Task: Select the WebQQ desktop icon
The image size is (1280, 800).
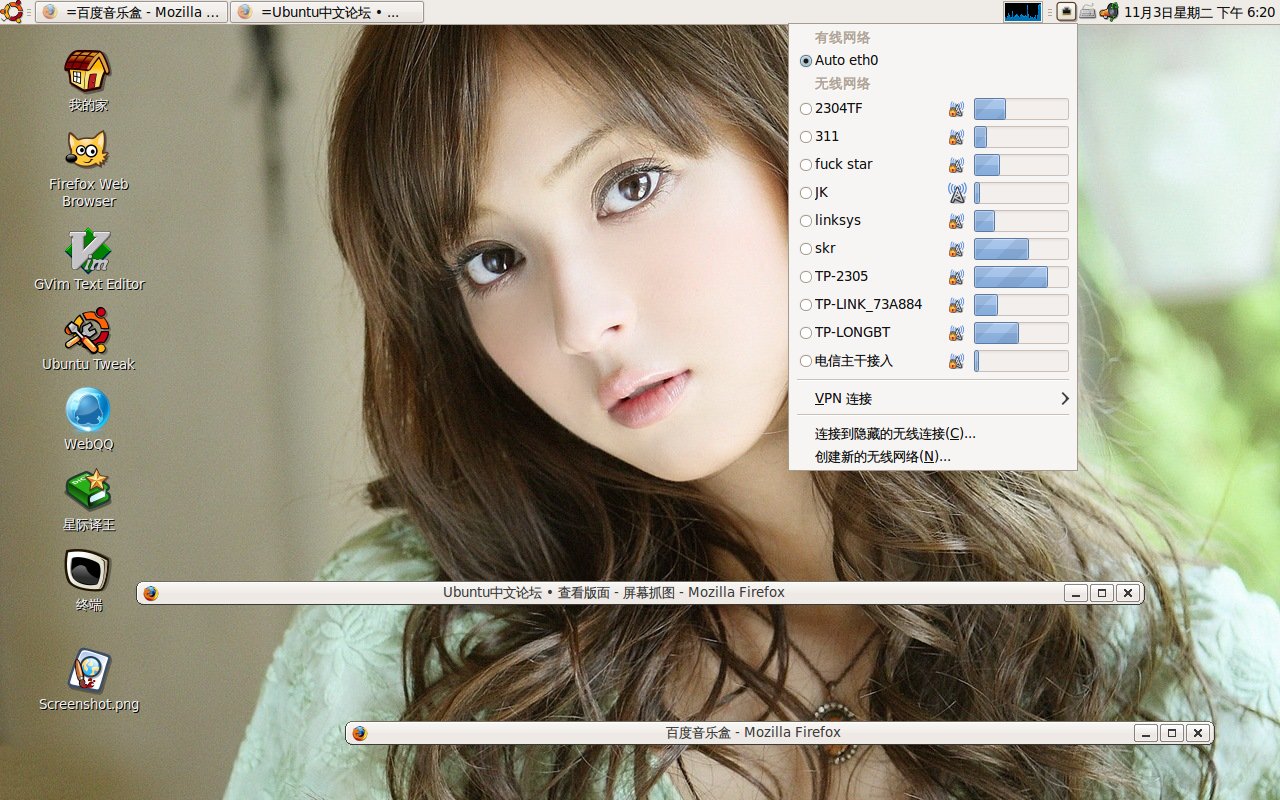Action: pos(88,420)
